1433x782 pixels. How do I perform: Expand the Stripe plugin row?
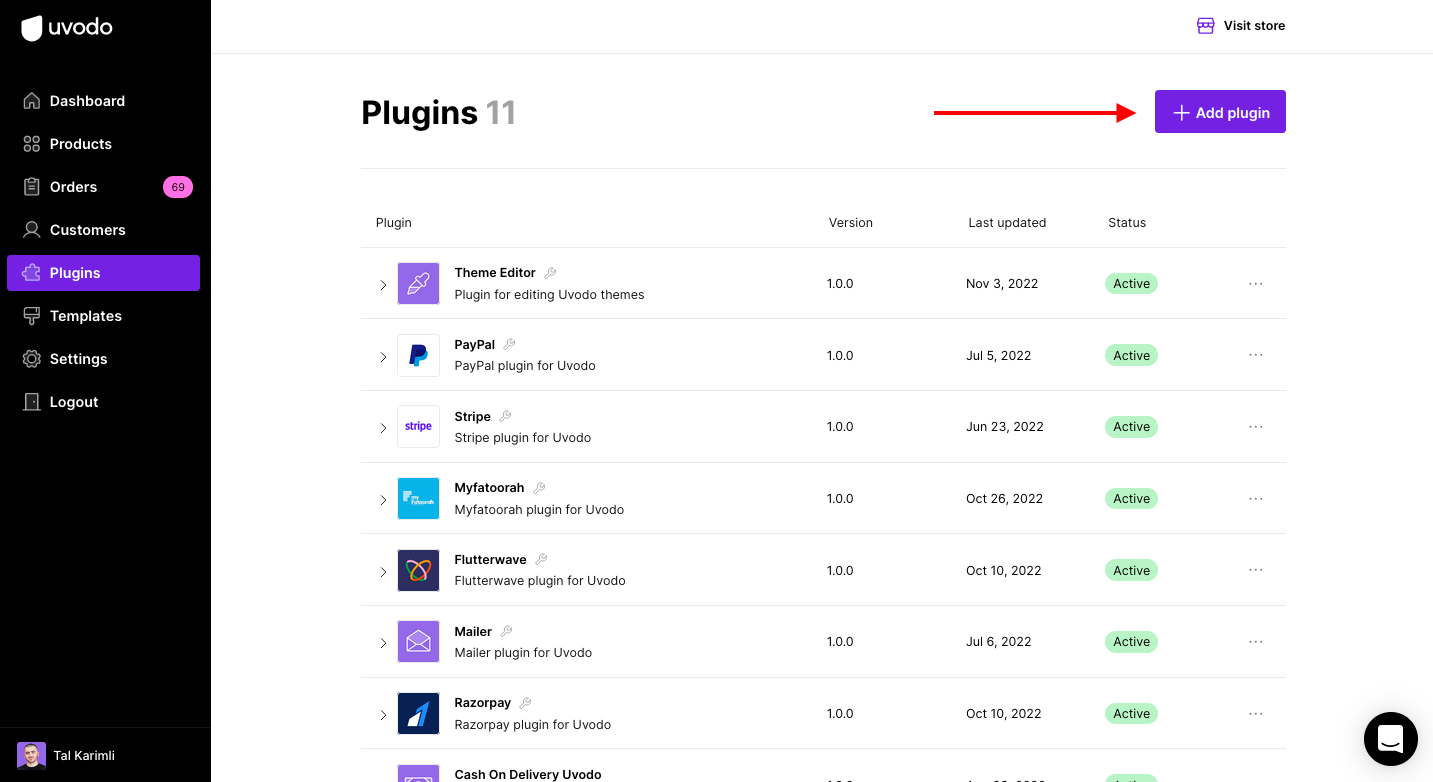(383, 428)
